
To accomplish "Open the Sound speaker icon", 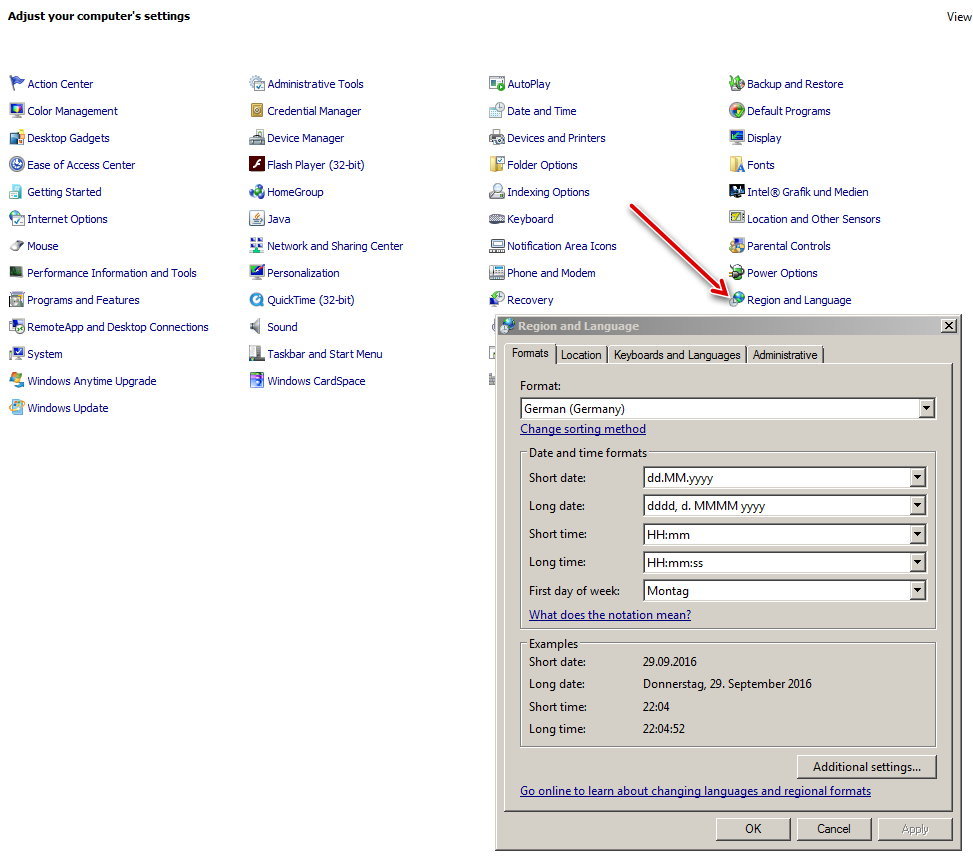I will tap(257, 327).
